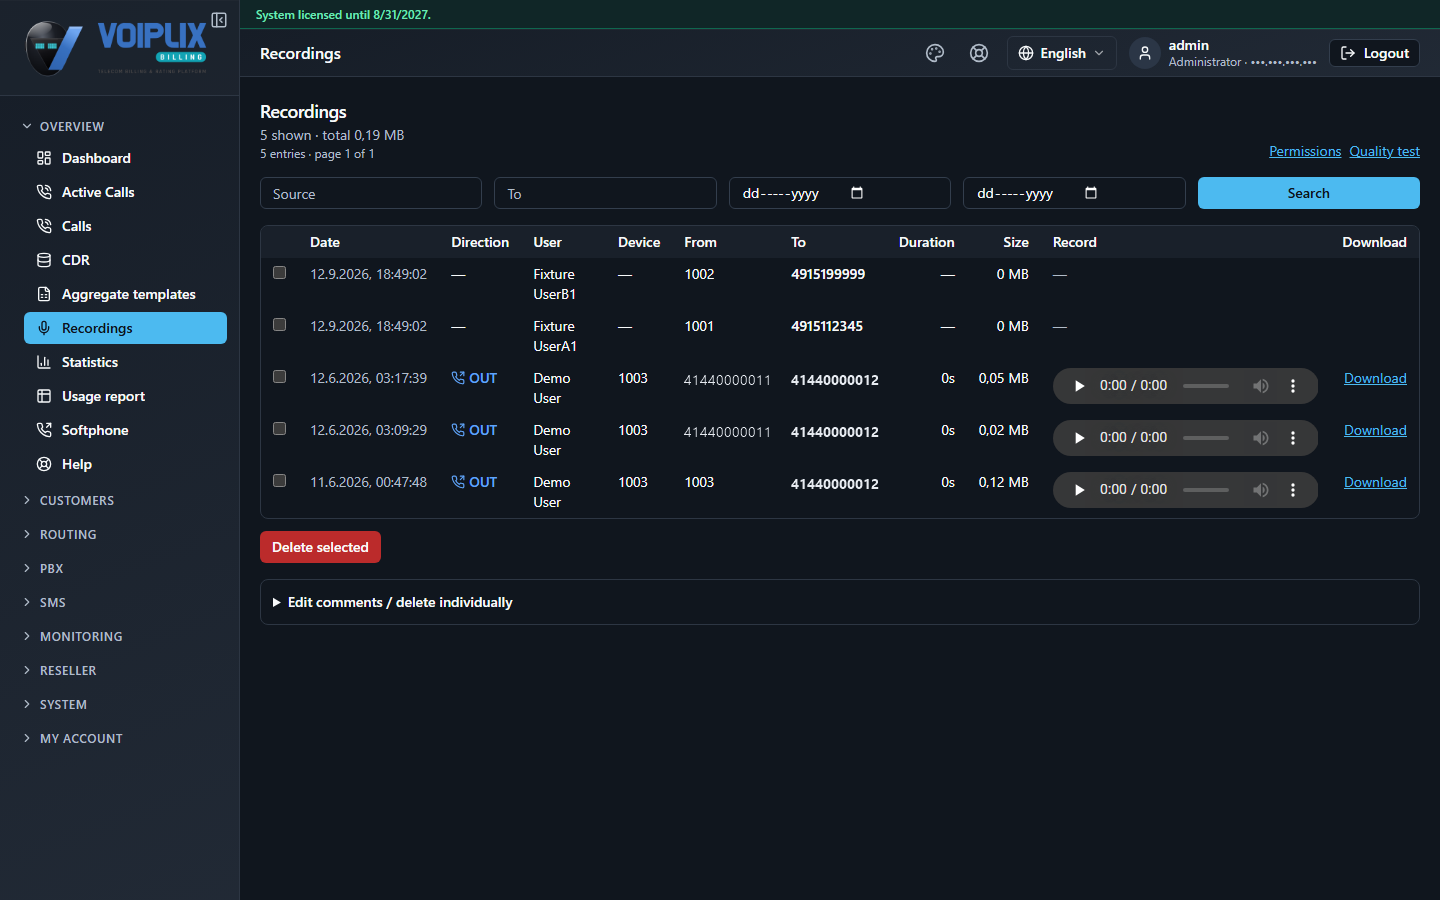The height and width of the screenshot is (900, 1440).
Task: Play the 12.6.2026, 03:17:39 recording
Action: (1079, 386)
